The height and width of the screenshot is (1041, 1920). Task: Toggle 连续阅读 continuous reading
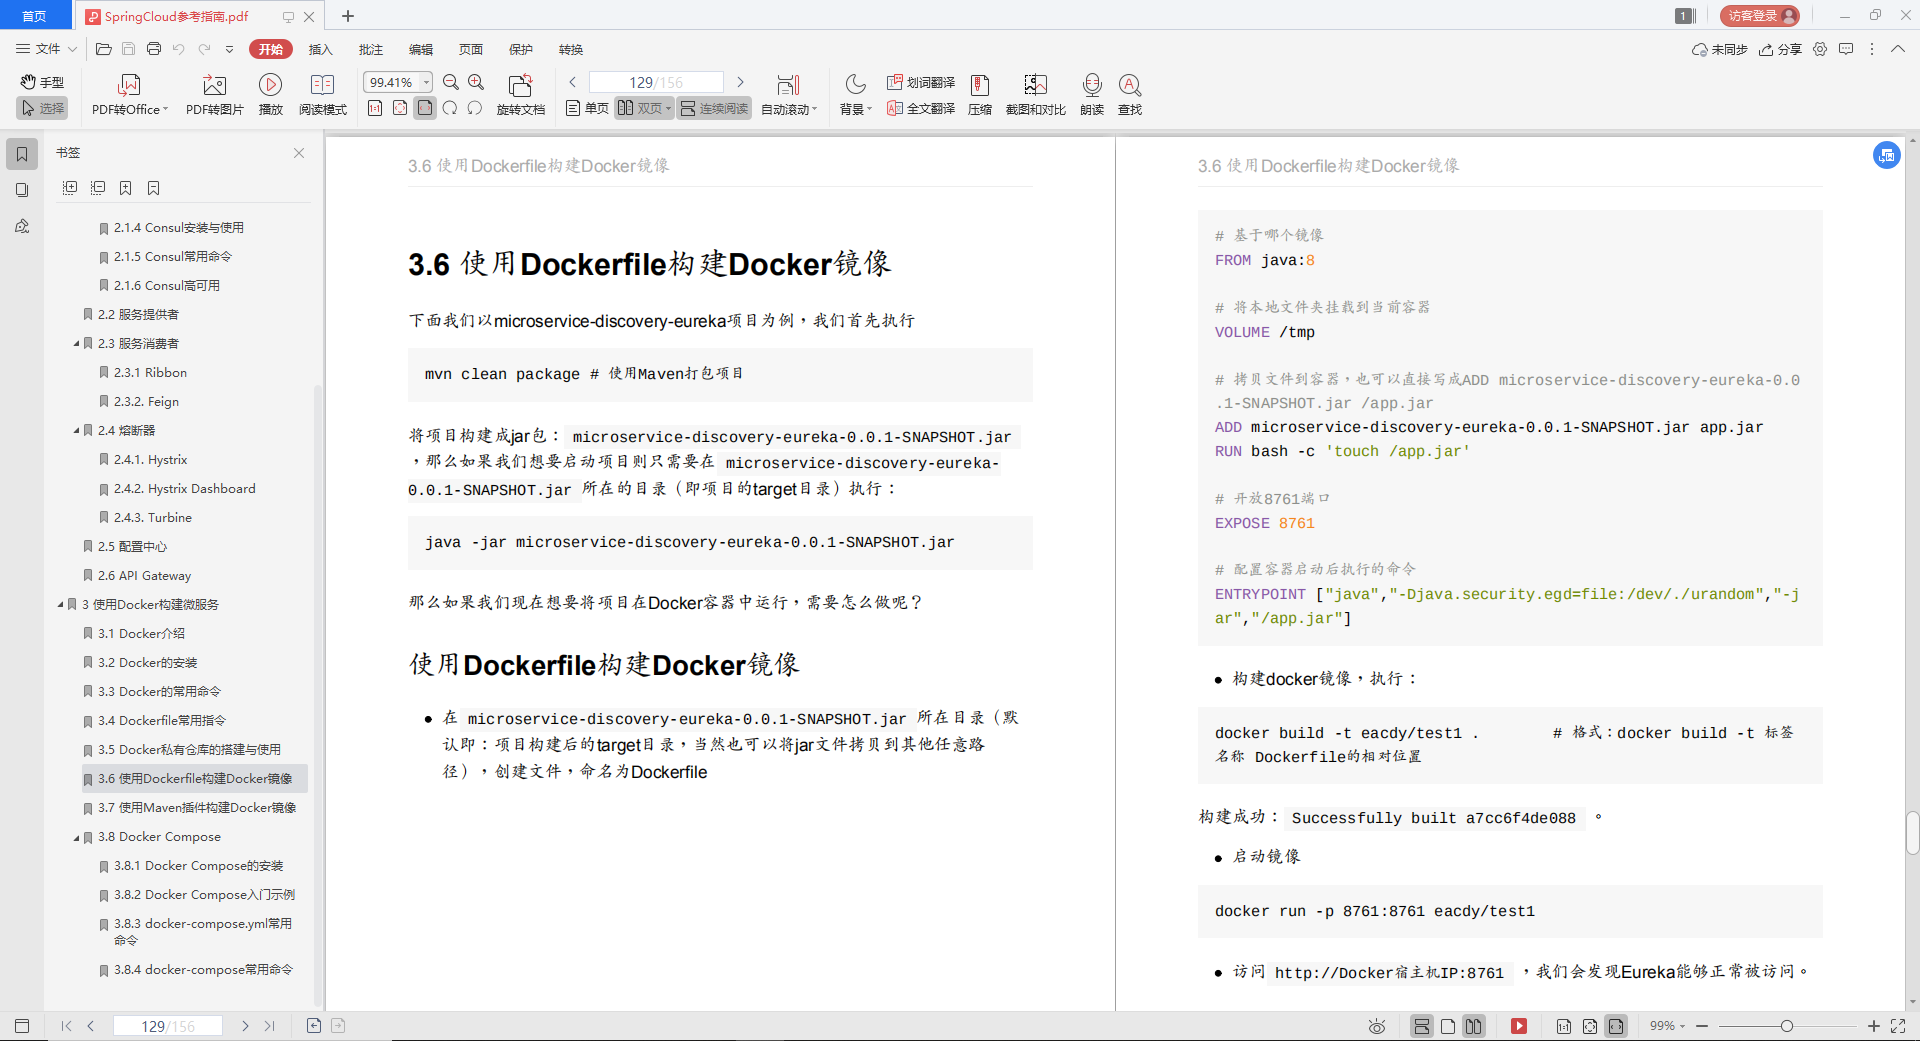pyautogui.click(x=714, y=108)
